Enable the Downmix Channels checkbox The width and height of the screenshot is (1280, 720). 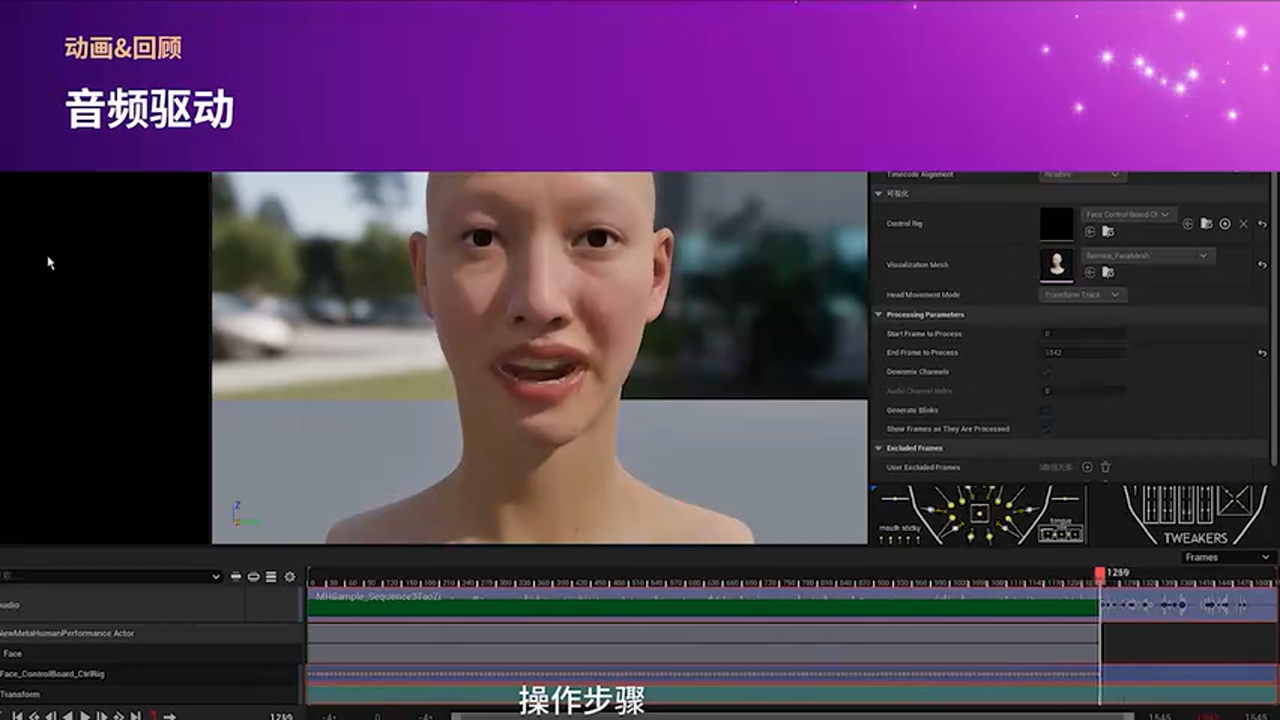coord(1048,373)
